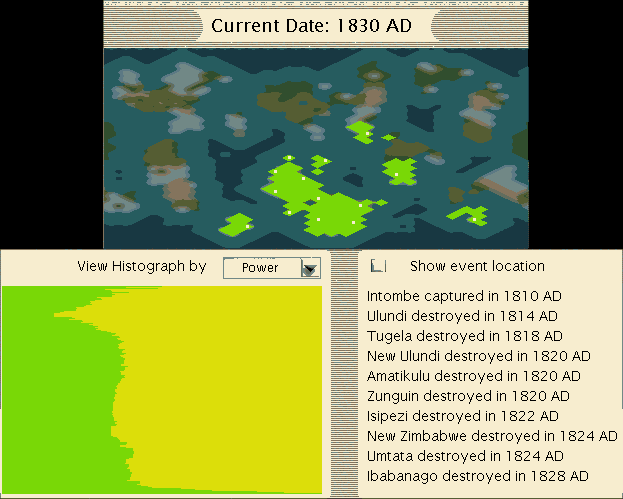The image size is (623, 499).
Task: Click the View Histograph by label
Action: pos(142,266)
